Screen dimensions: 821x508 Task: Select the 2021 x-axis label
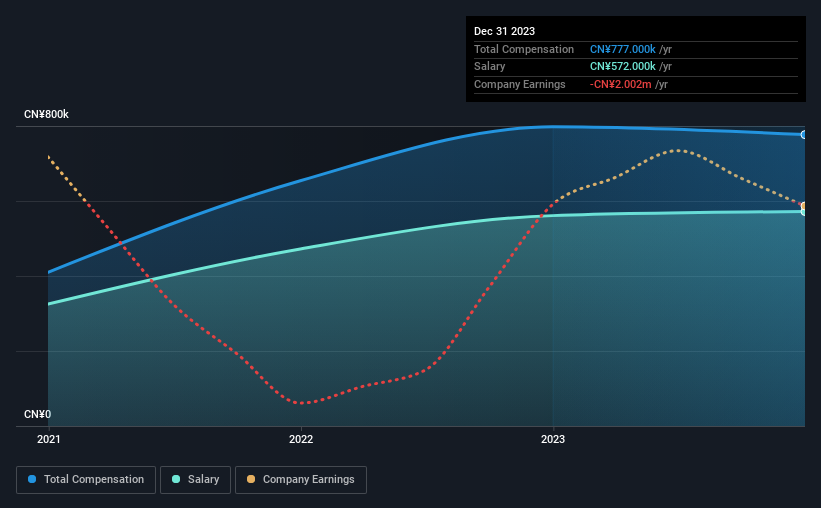tap(49, 439)
